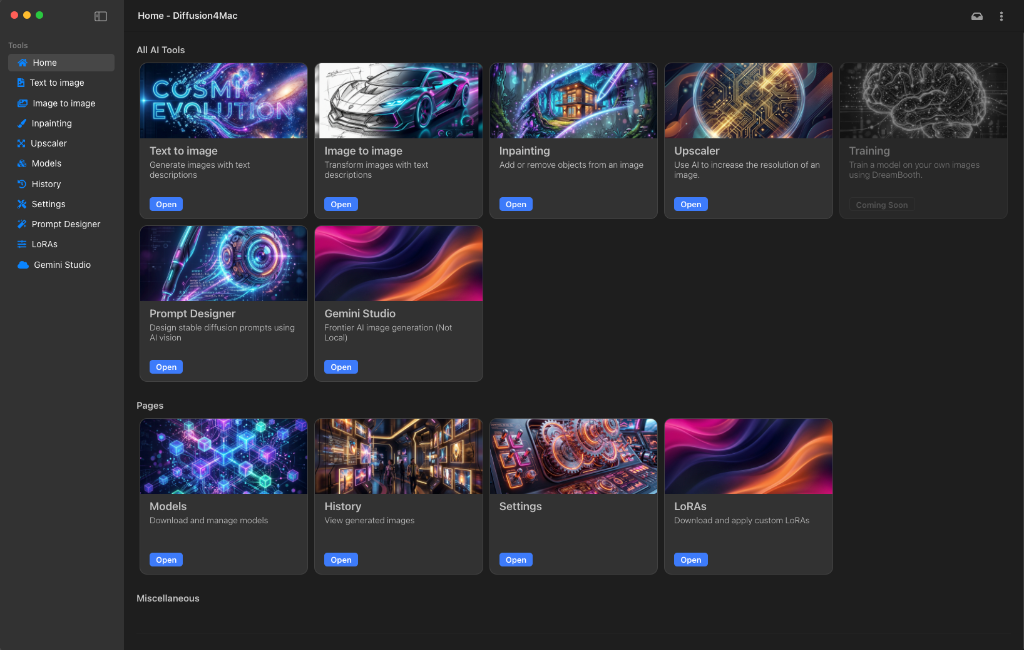This screenshot has width=1024, height=650.
Task: Click 'Generate images with text descriptions' text
Action: (x=200, y=170)
